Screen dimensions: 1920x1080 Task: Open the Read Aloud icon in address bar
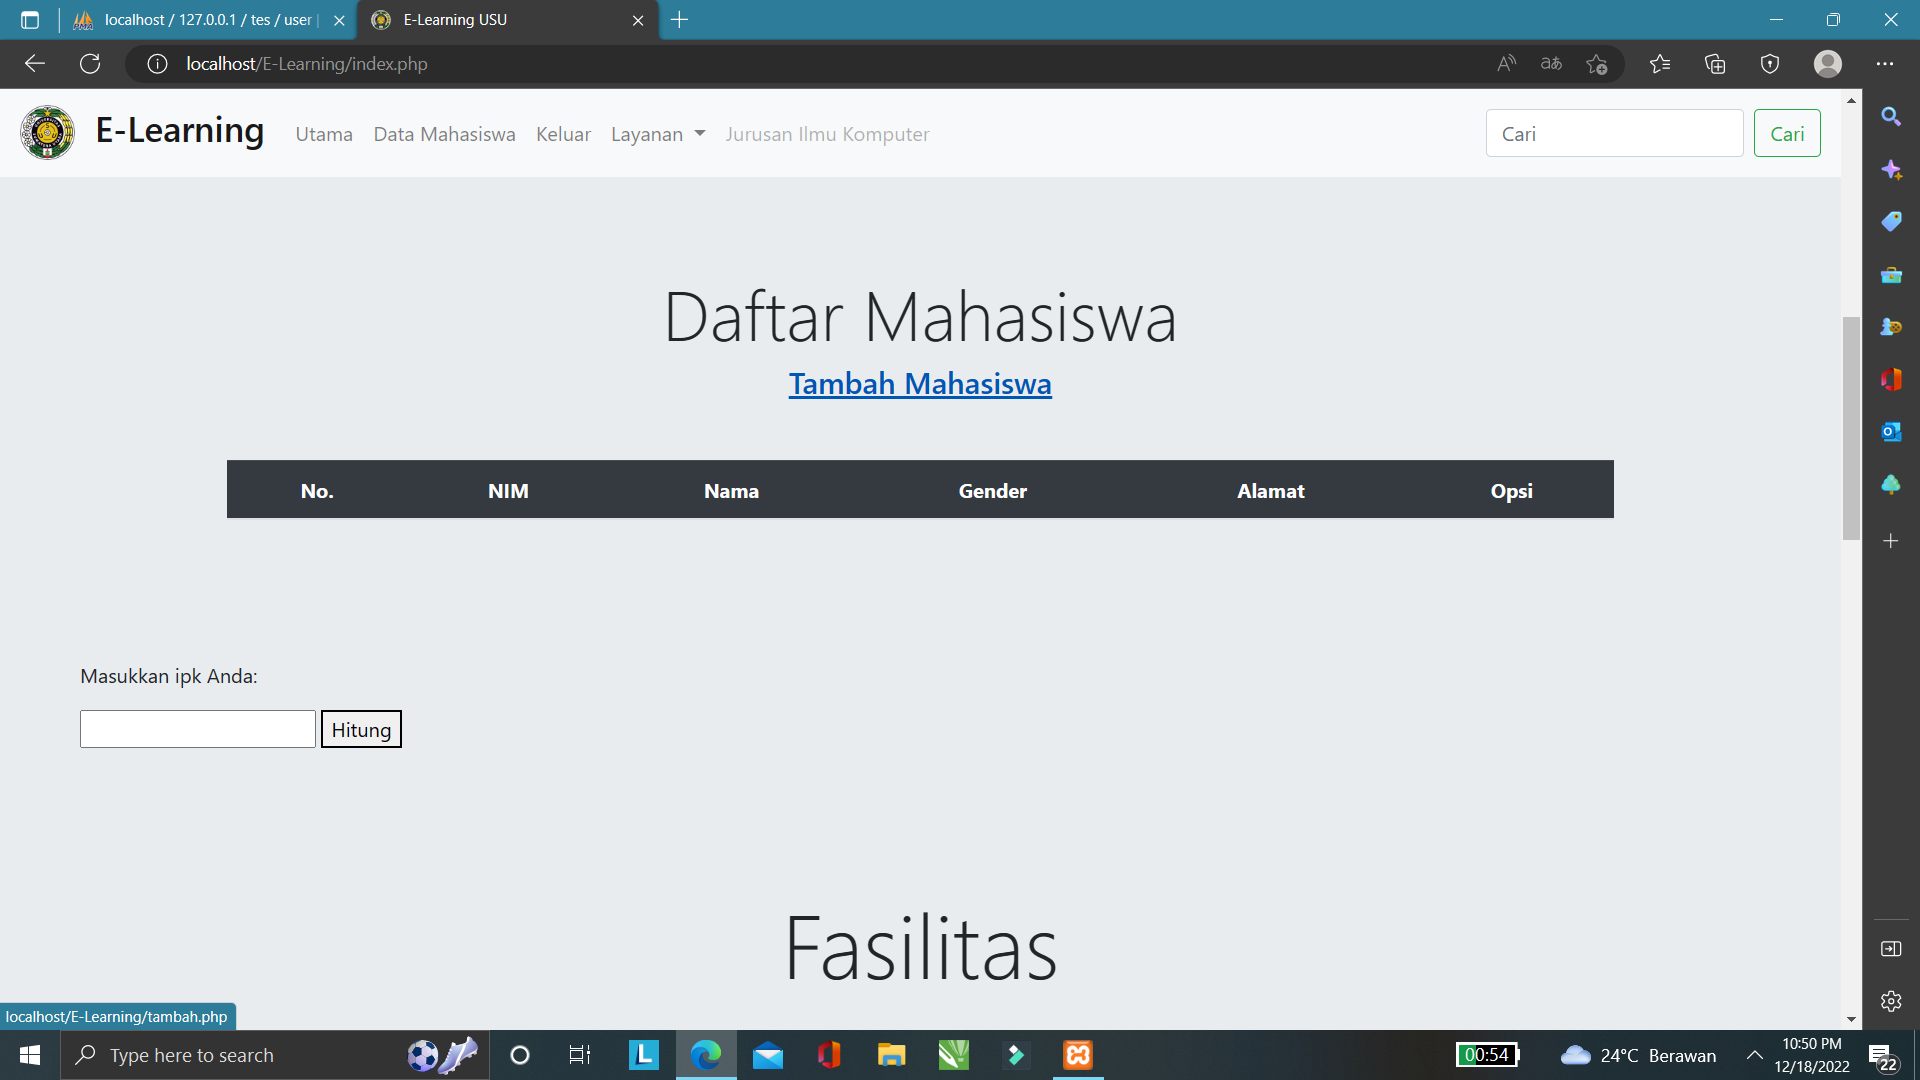tap(1506, 64)
